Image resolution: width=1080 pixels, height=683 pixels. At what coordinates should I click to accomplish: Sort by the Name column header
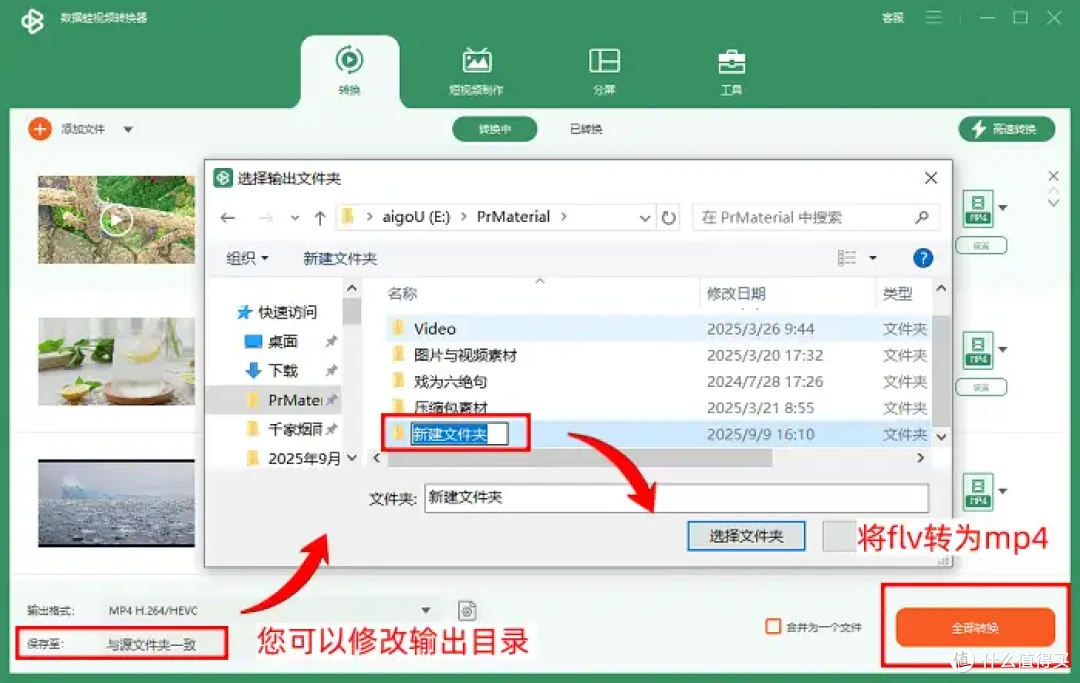point(402,293)
